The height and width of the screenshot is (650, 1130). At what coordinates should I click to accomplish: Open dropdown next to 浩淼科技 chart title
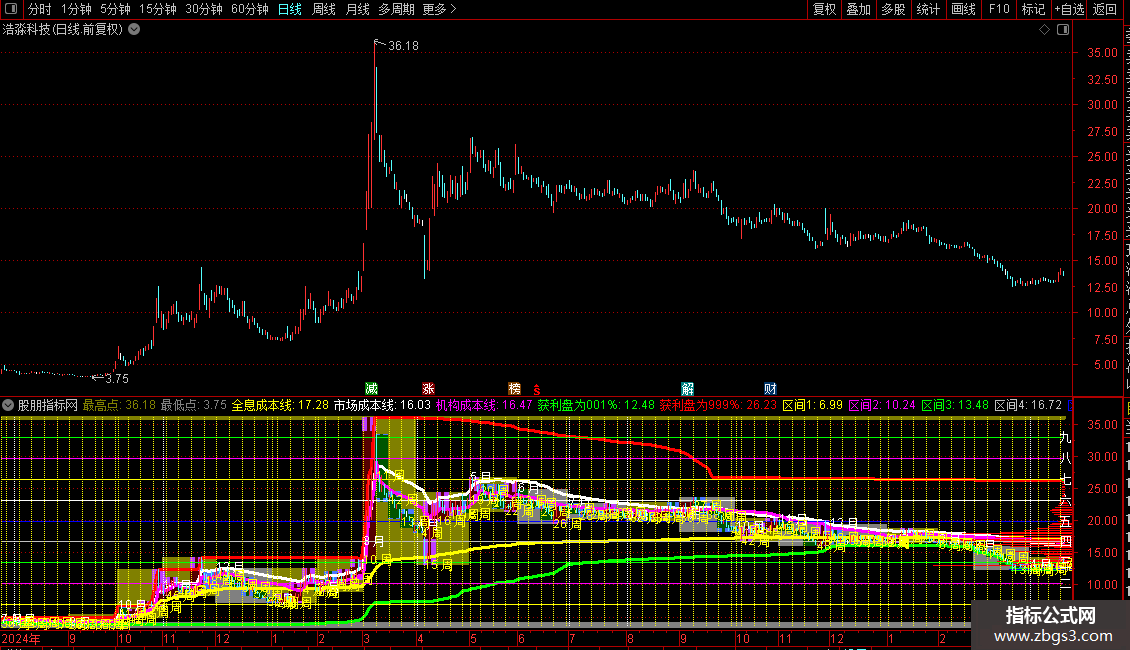[135, 29]
